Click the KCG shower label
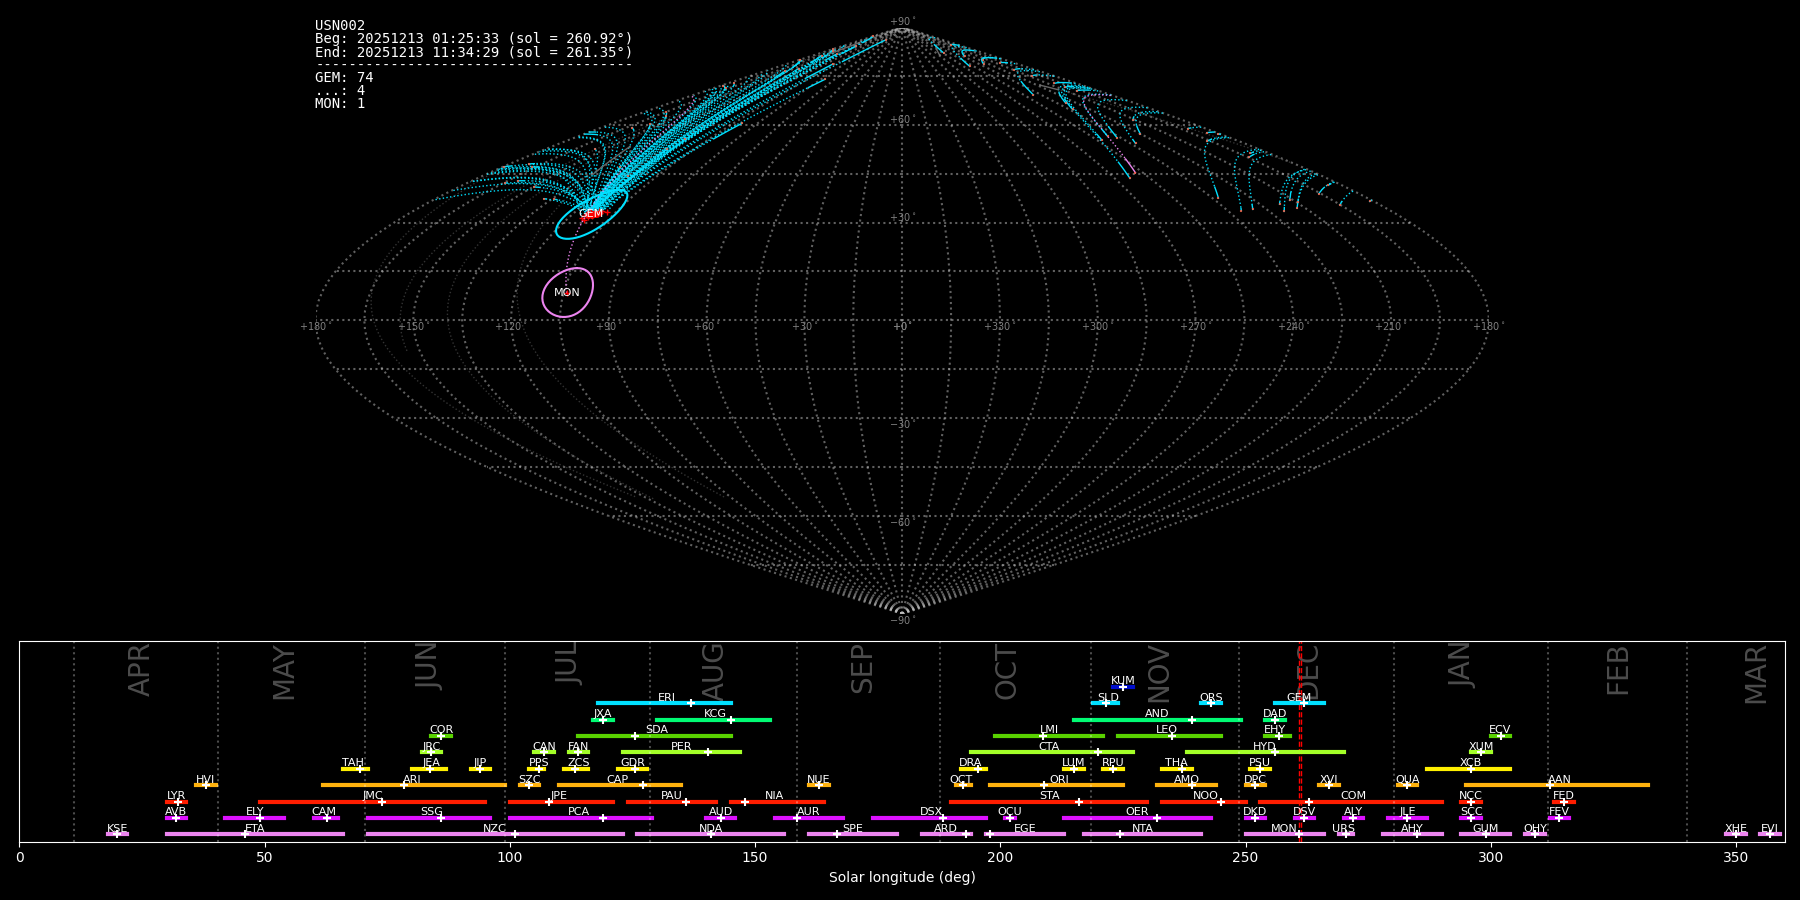This screenshot has width=1800, height=900. pos(715,714)
